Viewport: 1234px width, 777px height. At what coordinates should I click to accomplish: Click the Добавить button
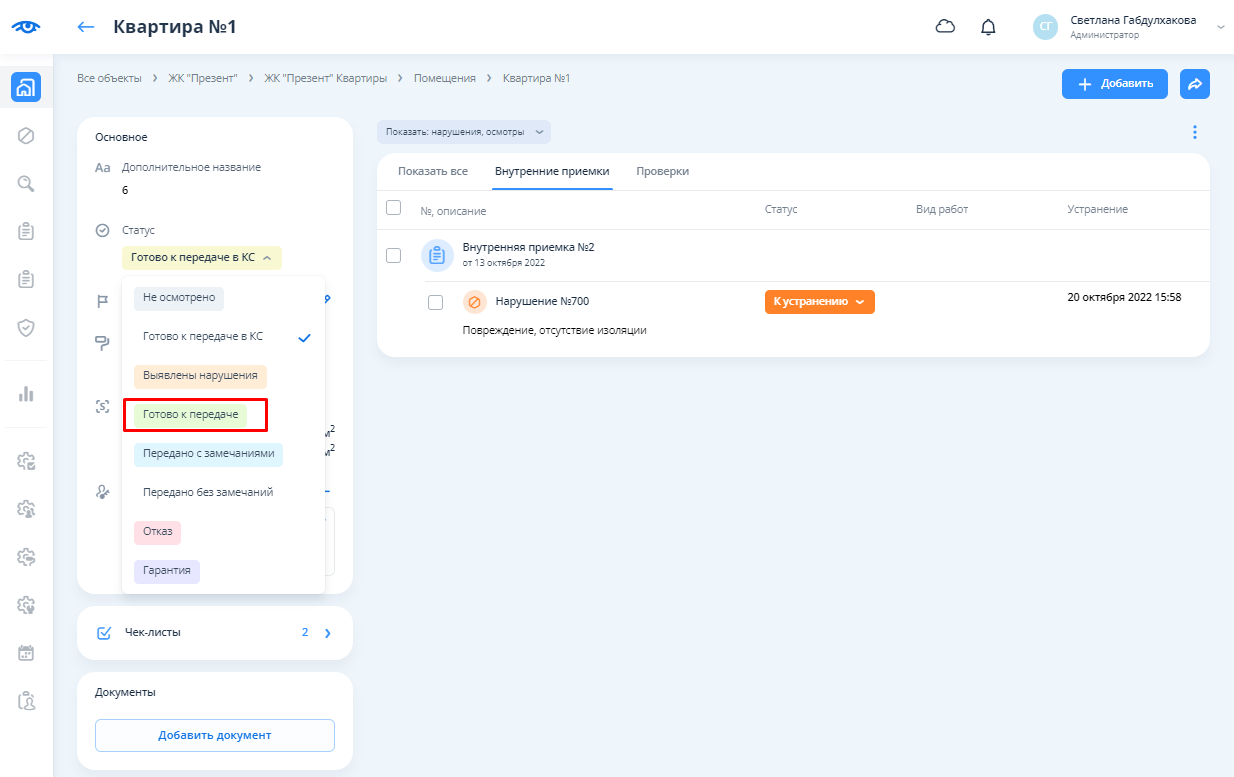coord(1114,84)
